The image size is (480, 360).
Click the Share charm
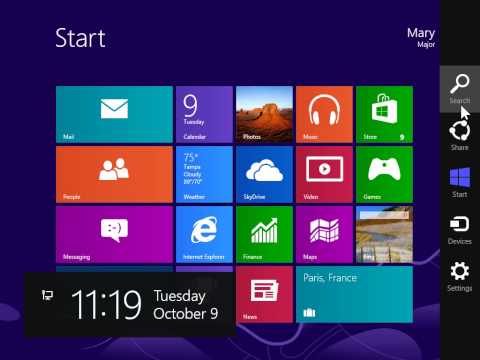coord(460,136)
